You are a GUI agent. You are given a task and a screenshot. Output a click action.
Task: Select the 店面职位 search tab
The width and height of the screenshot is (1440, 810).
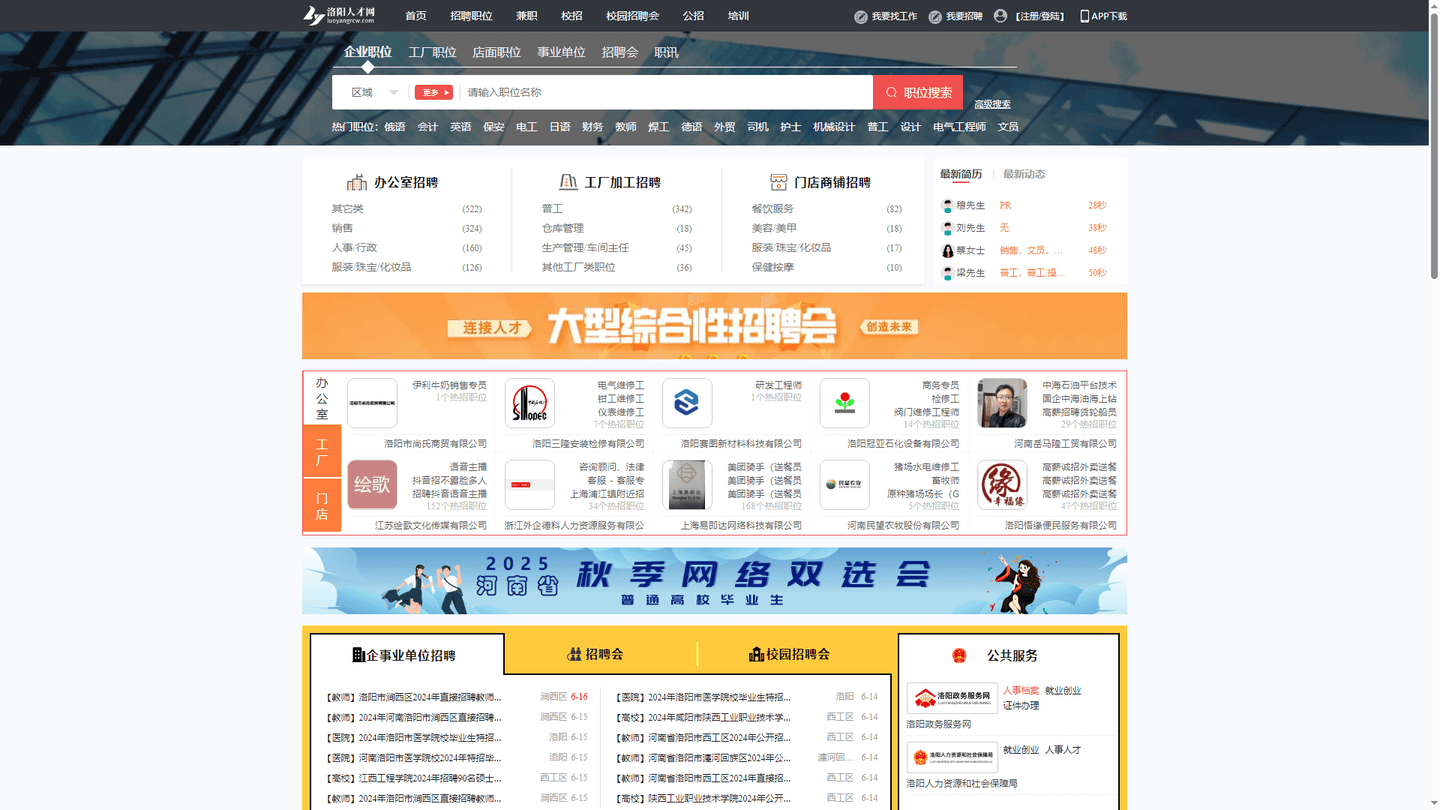[496, 52]
